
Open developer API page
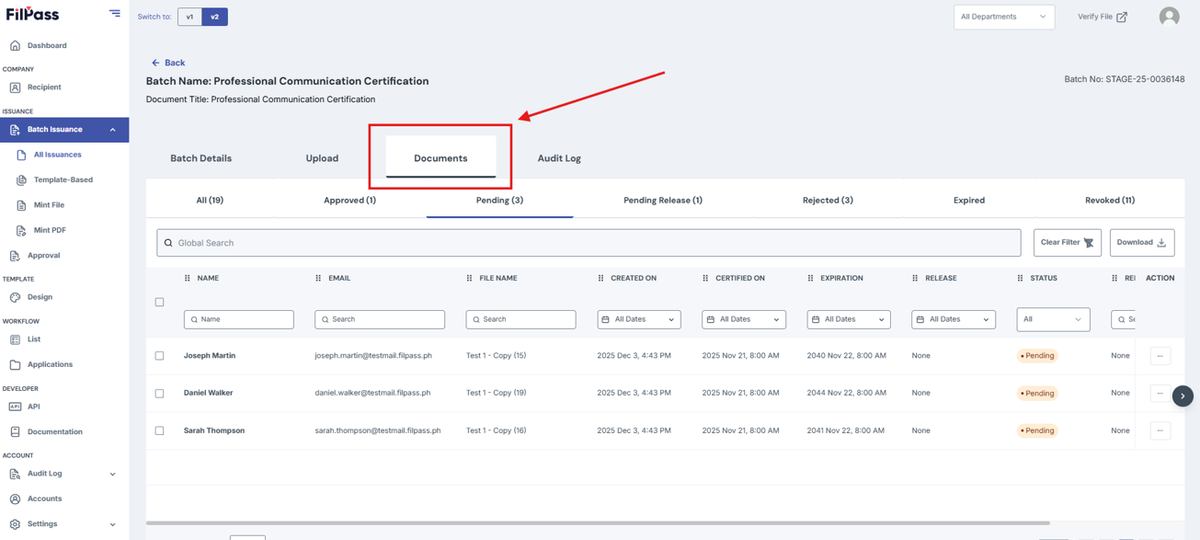pos(34,406)
